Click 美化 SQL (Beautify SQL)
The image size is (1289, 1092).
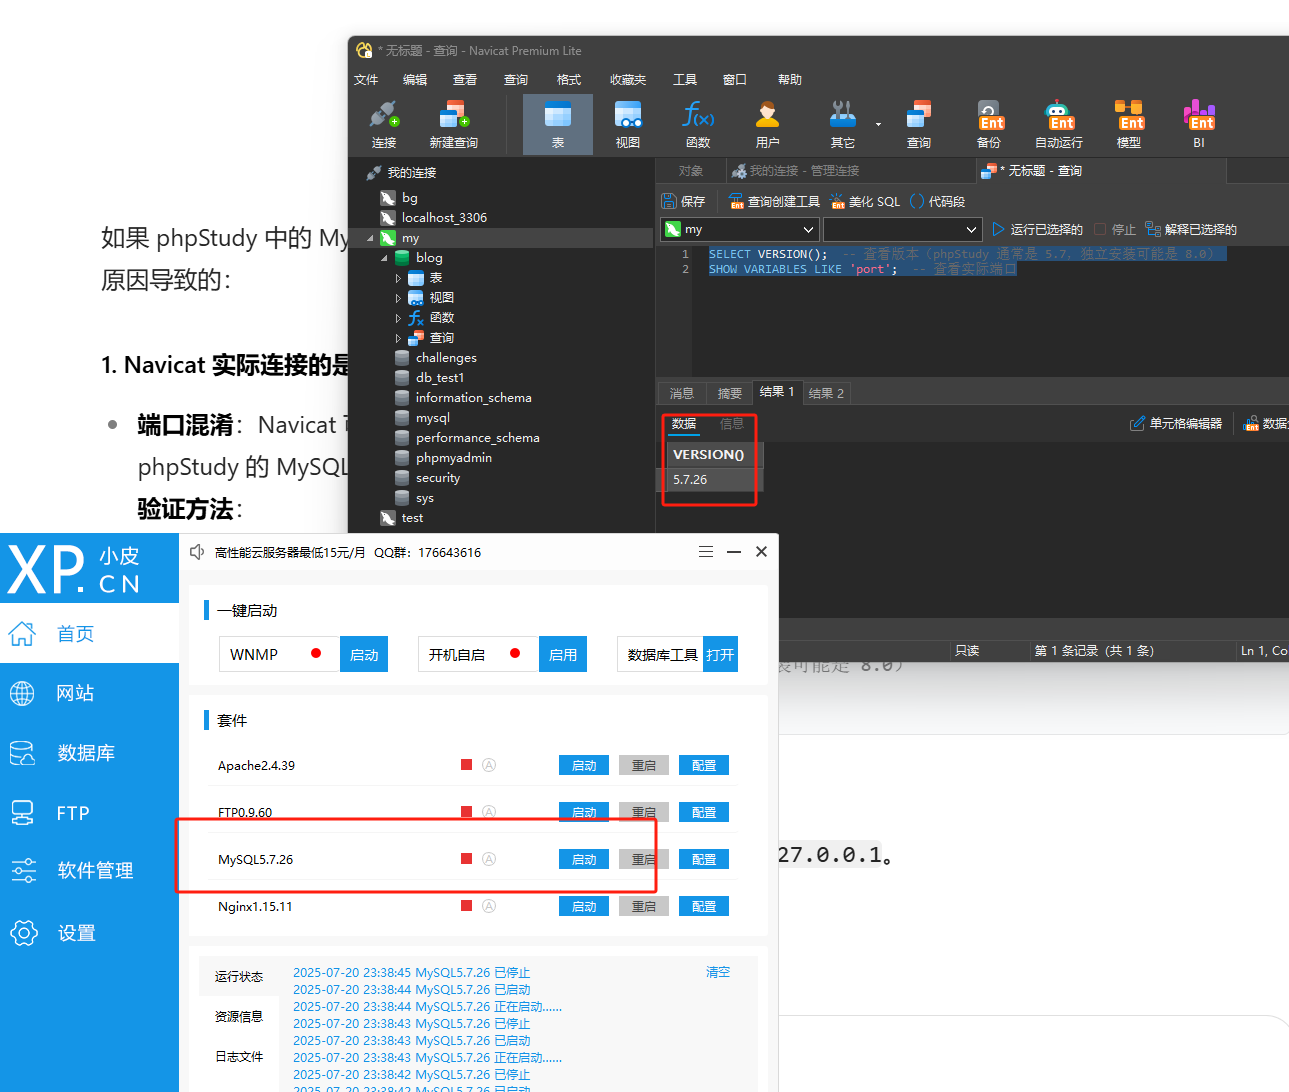pos(866,201)
